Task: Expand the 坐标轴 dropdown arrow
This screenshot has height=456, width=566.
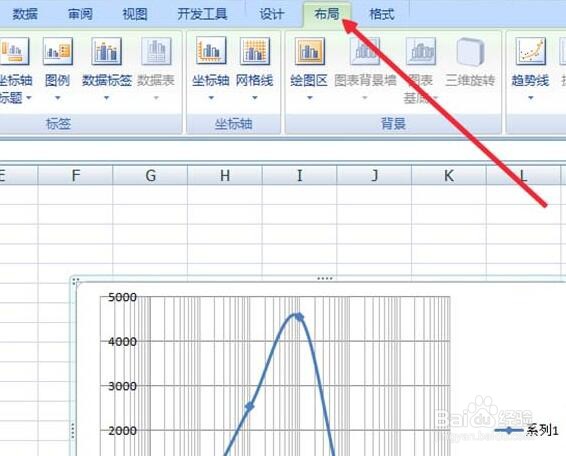Action: point(211,97)
